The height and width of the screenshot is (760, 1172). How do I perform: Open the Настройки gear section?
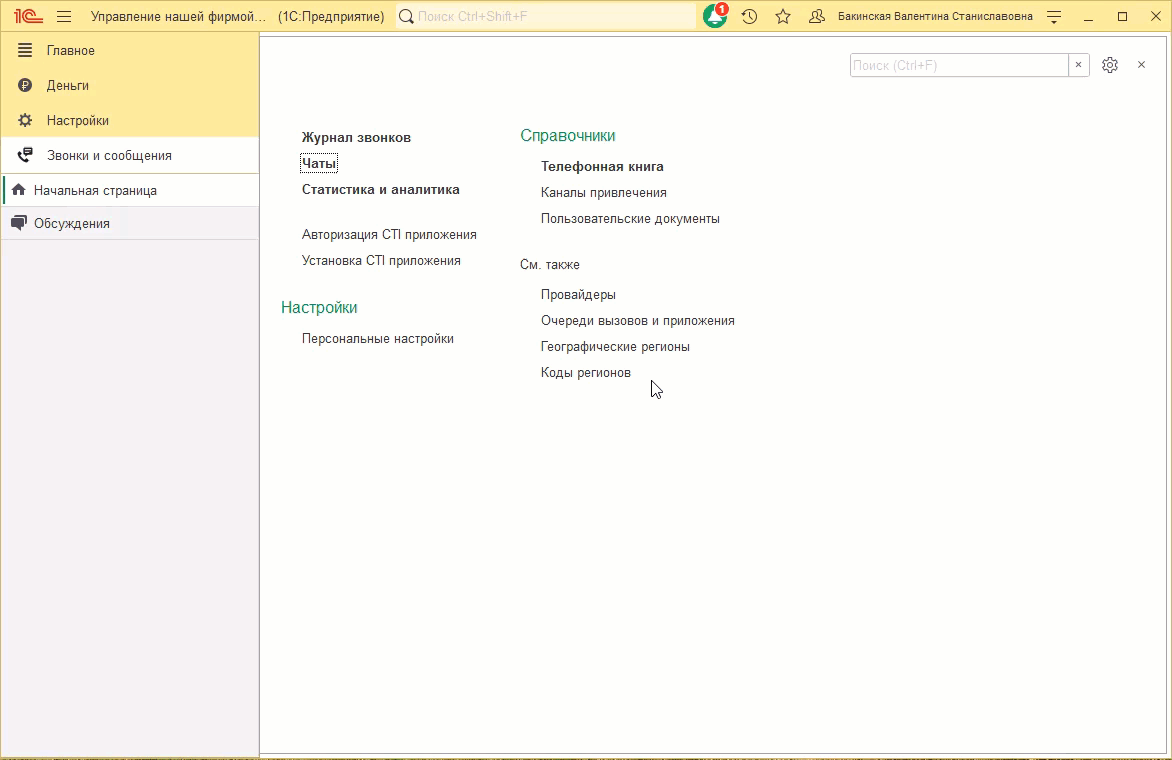tap(22, 119)
